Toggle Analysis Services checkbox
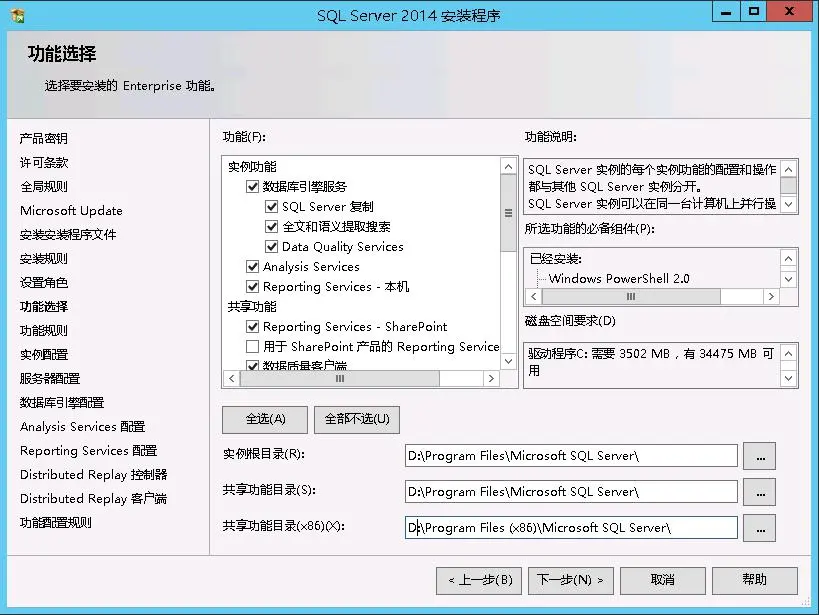This screenshot has height=615, width=819. click(252, 266)
